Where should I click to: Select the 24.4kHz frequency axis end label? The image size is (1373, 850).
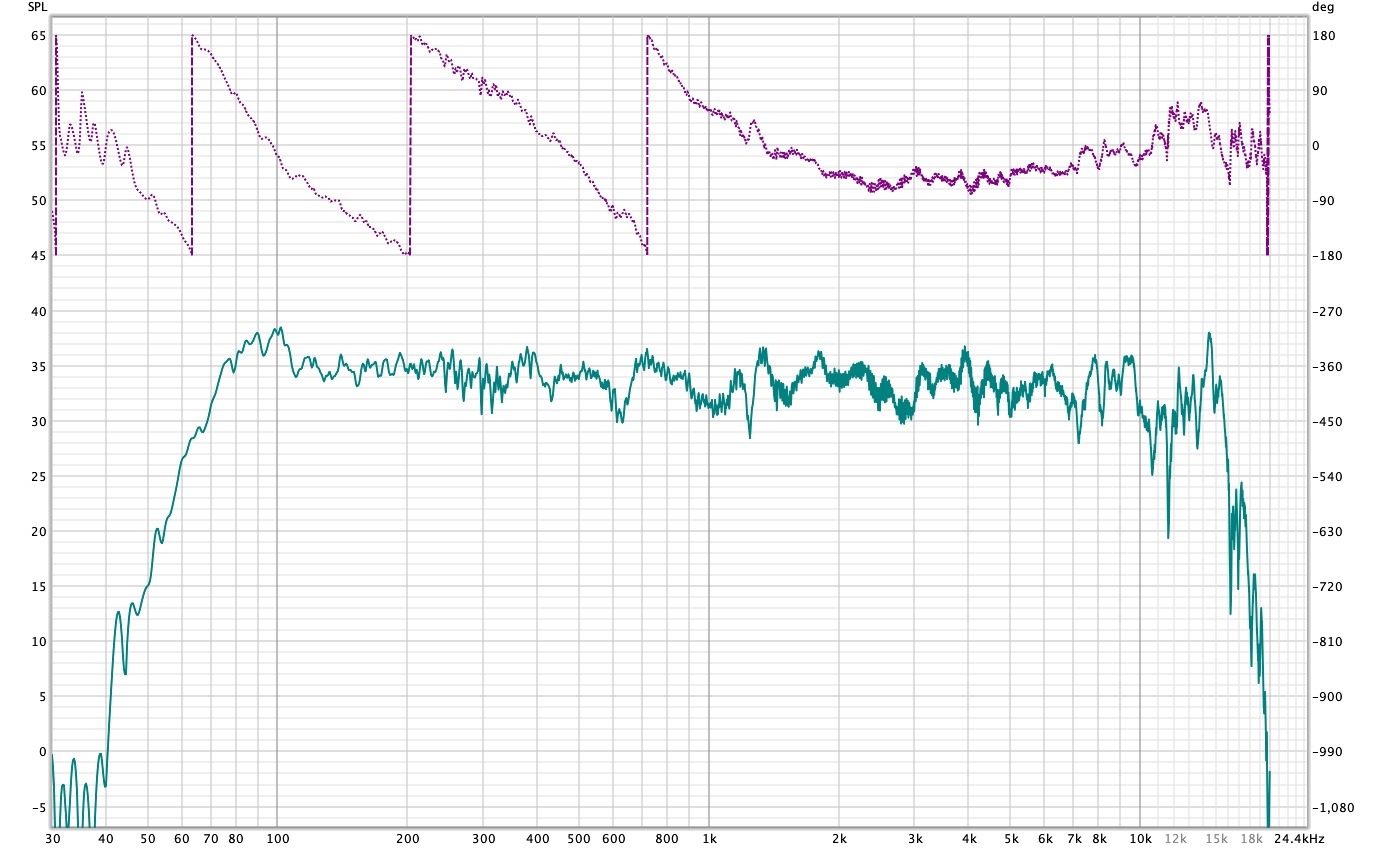tap(1297, 838)
